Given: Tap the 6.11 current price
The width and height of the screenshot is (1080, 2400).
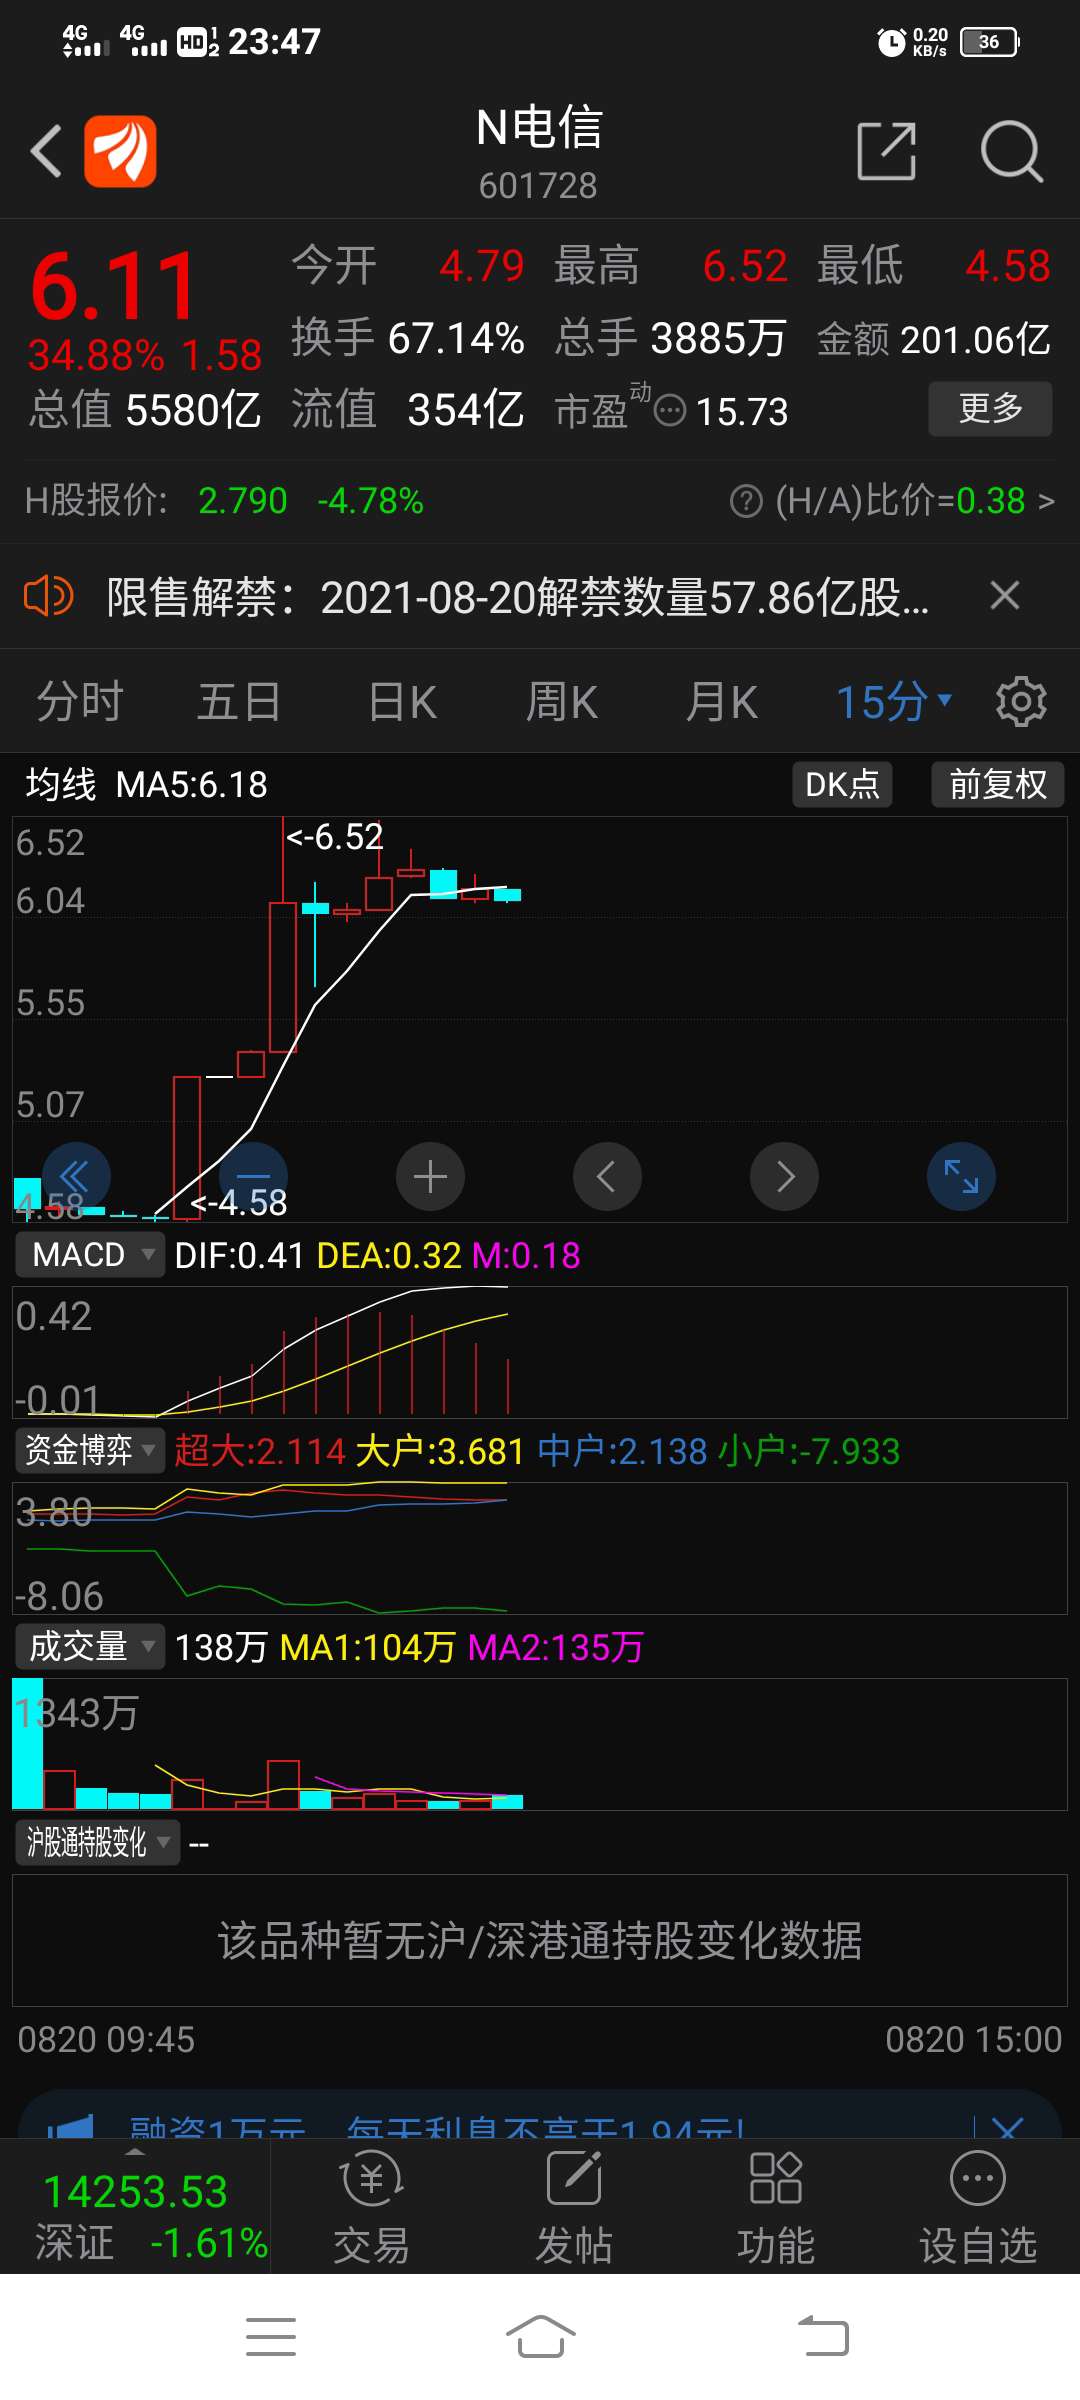Looking at the screenshot, I should pyautogui.click(x=113, y=286).
